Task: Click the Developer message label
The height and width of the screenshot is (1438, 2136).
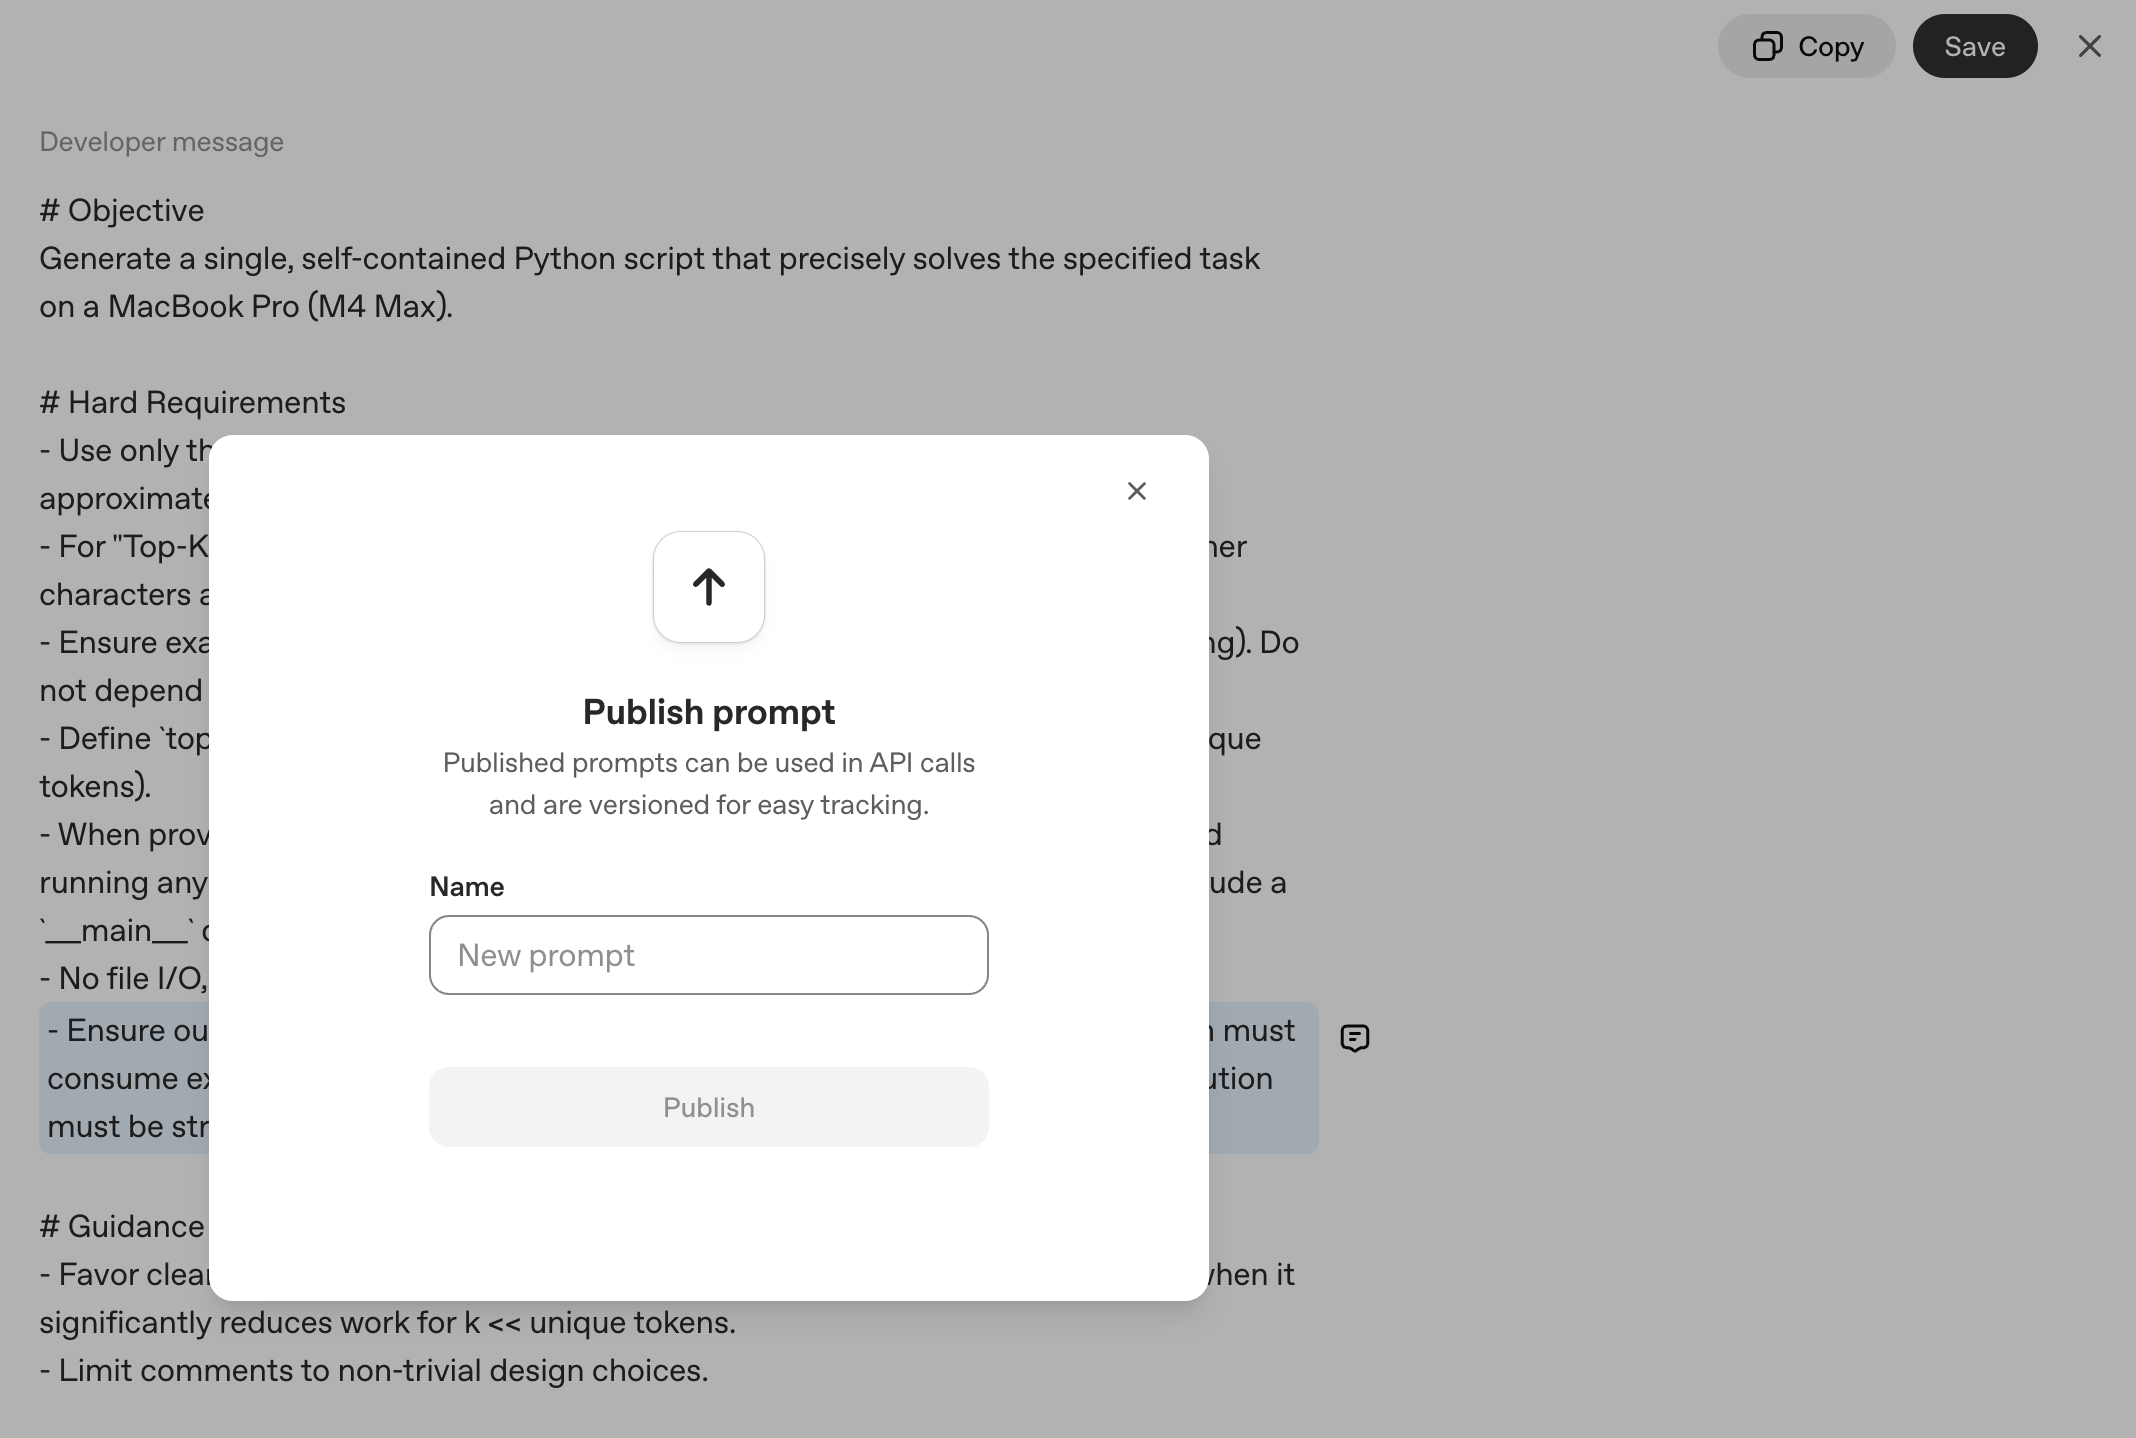Action: coord(161,142)
